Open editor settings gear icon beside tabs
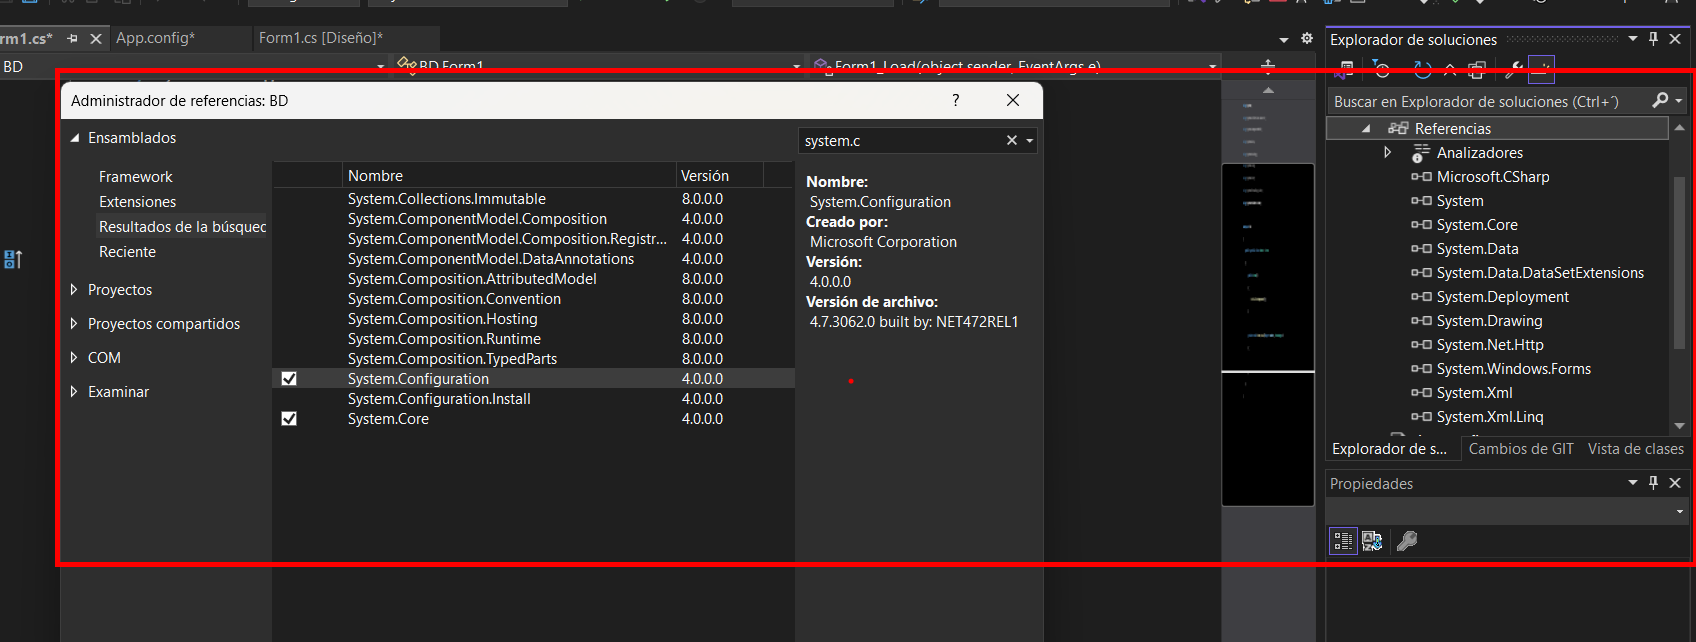1696x642 pixels. (x=1306, y=38)
